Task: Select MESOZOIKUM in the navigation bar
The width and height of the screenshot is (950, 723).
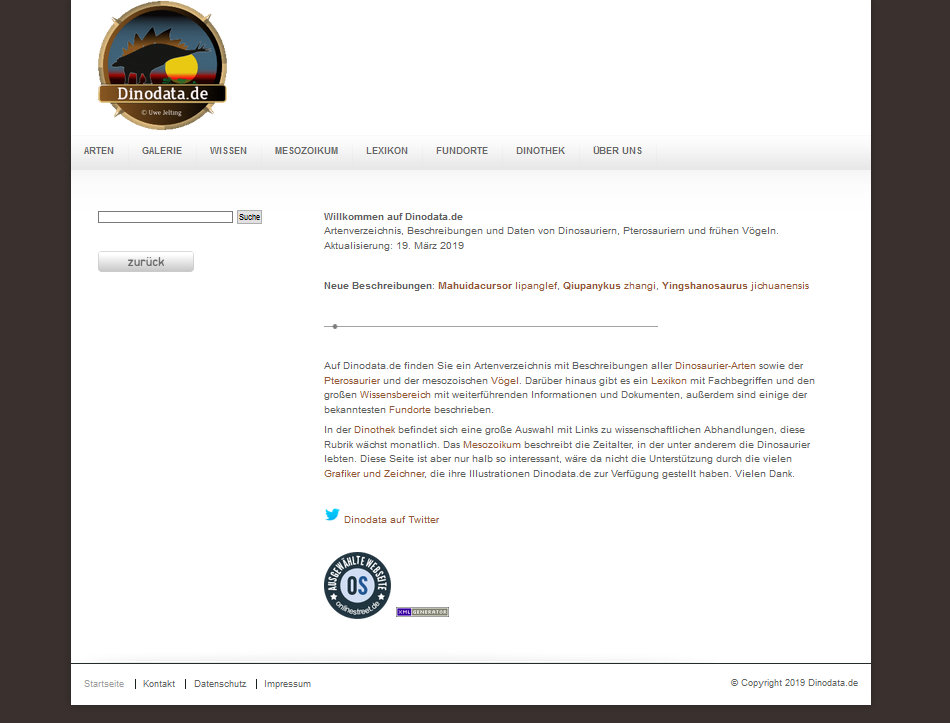Action: pos(306,151)
